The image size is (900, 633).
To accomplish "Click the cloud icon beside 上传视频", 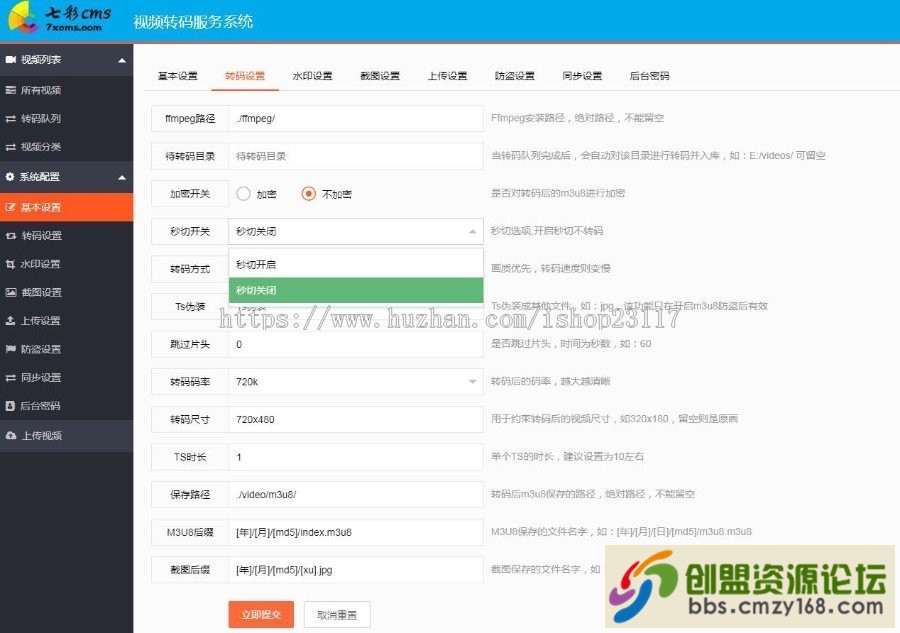I will pos(11,436).
